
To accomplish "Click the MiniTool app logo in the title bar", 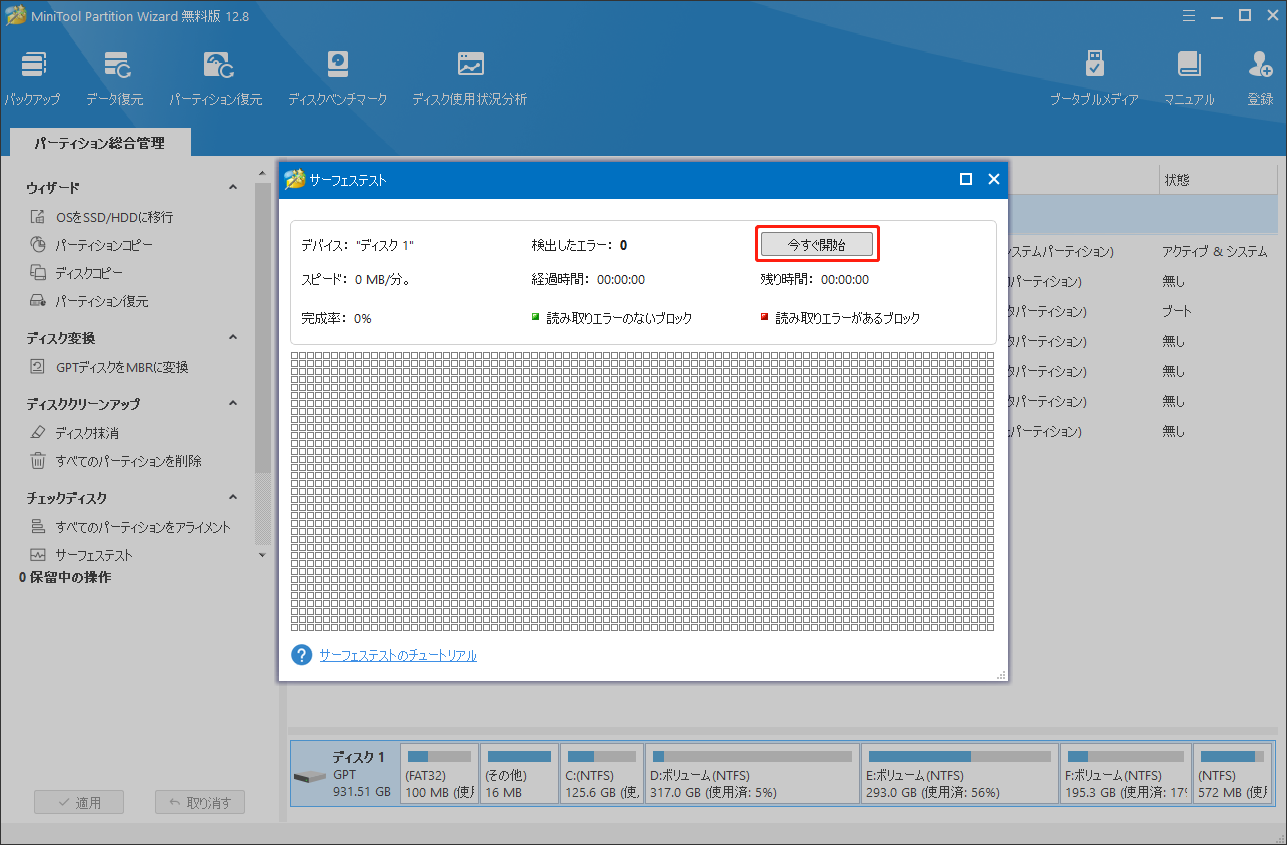I will click(15, 15).
